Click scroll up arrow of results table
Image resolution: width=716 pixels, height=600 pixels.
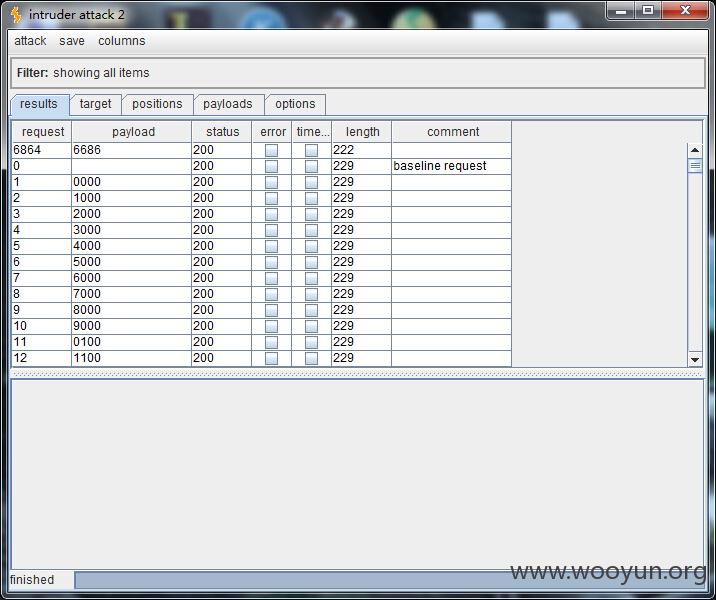(695, 150)
